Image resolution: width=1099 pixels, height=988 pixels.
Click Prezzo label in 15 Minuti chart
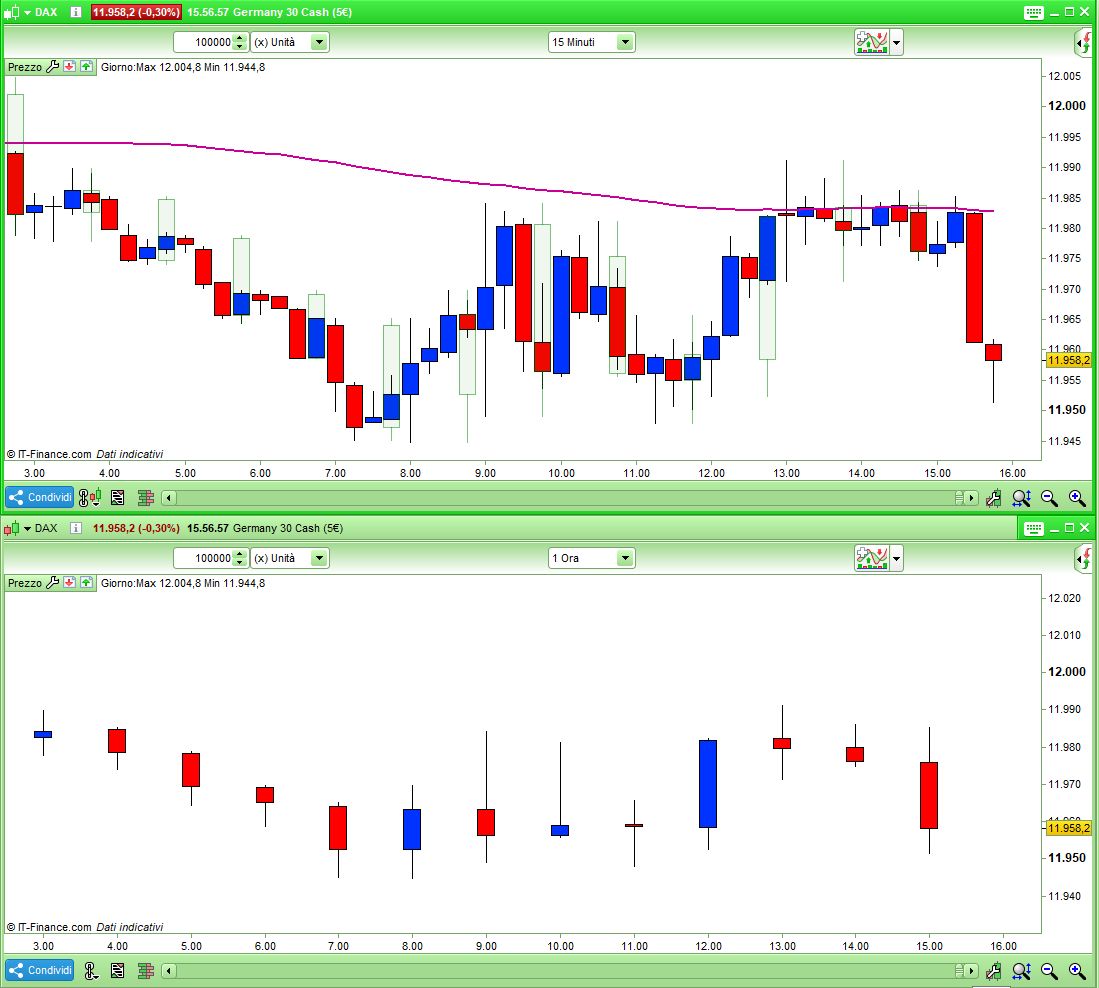point(25,67)
